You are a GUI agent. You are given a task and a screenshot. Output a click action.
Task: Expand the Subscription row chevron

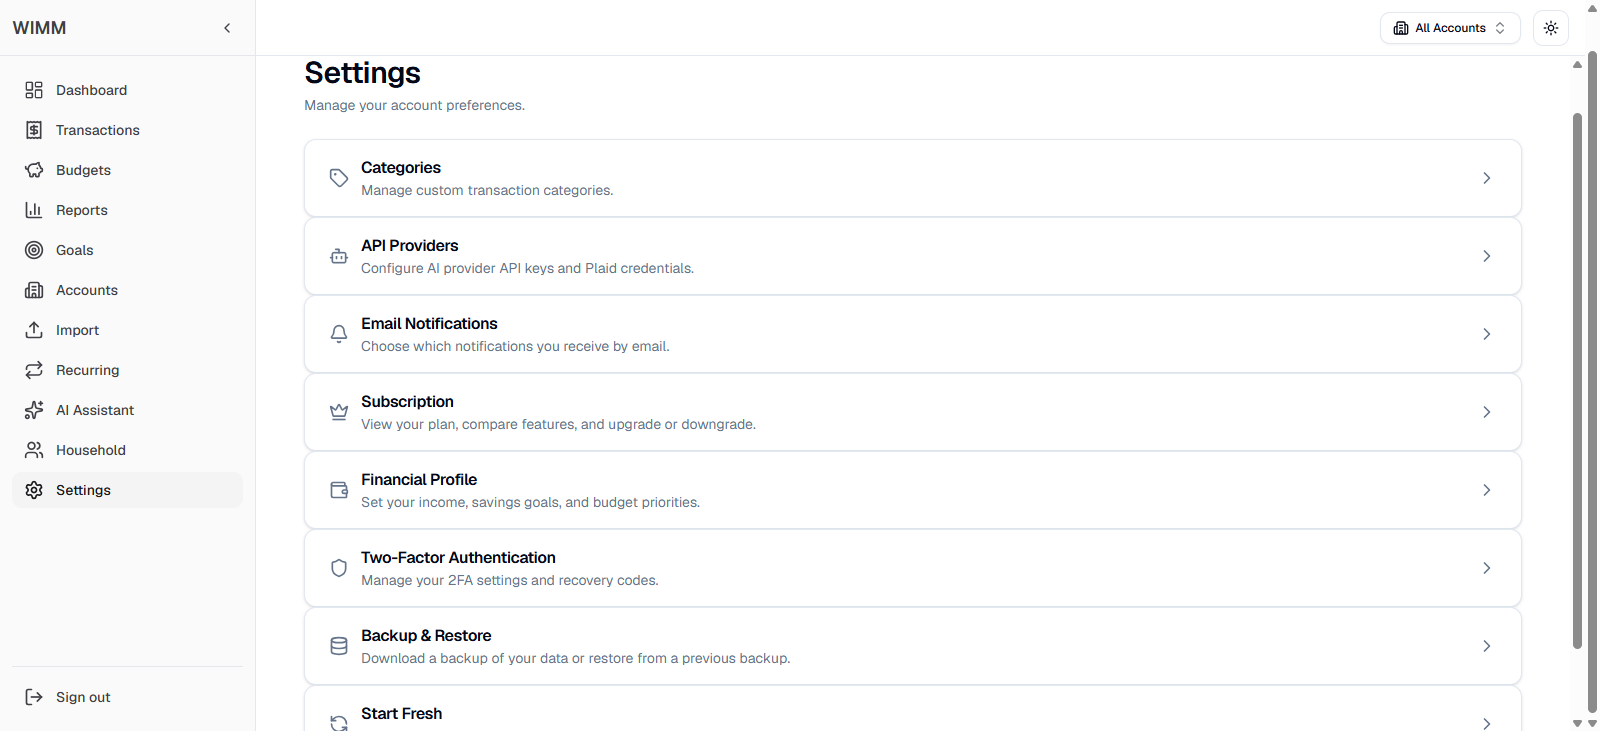pos(1487,412)
